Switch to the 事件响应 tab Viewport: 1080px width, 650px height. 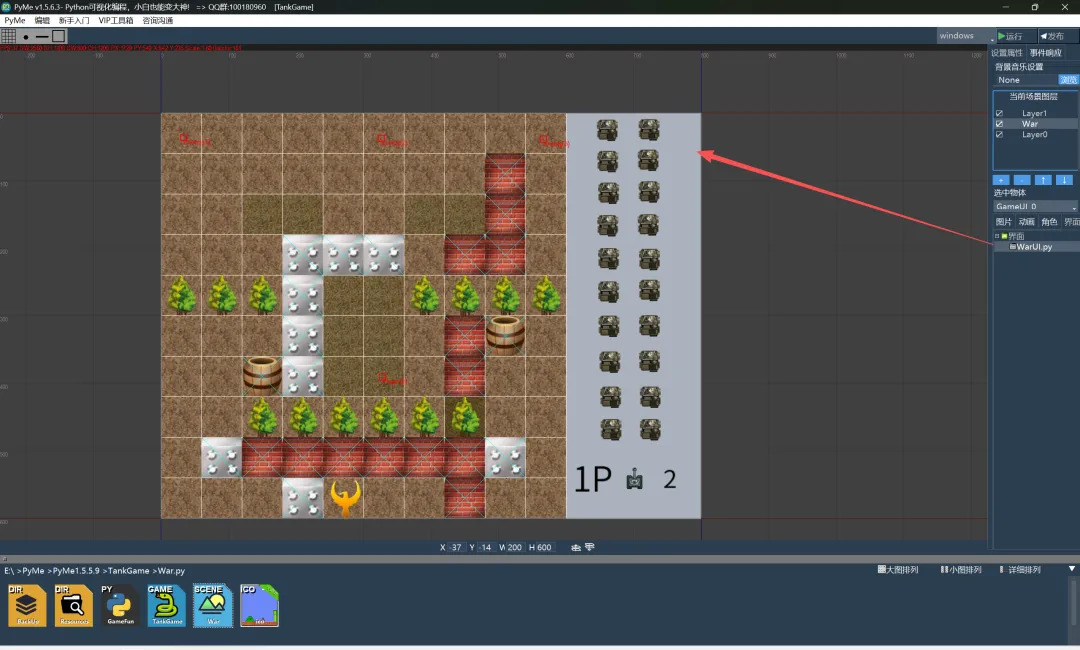click(1046, 53)
